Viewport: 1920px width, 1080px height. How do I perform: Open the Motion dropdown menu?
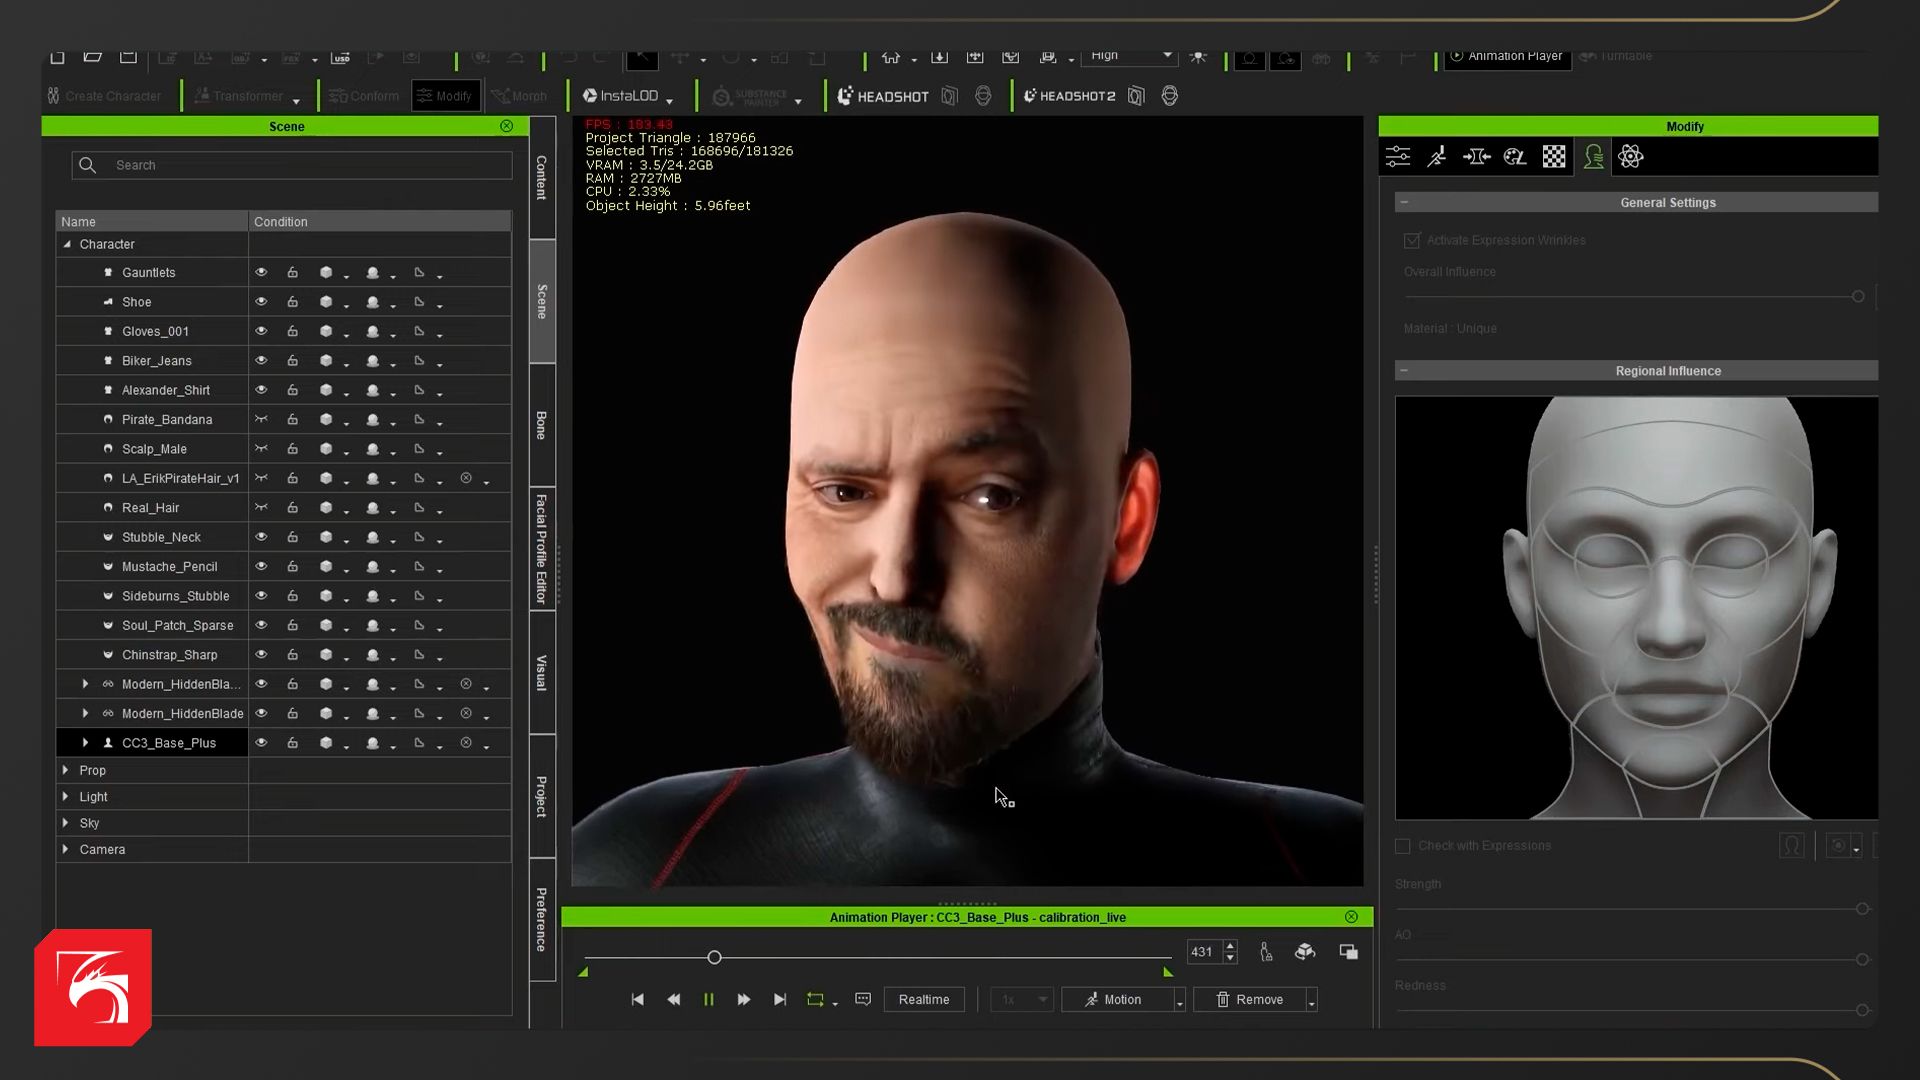[x=1179, y=1000]
